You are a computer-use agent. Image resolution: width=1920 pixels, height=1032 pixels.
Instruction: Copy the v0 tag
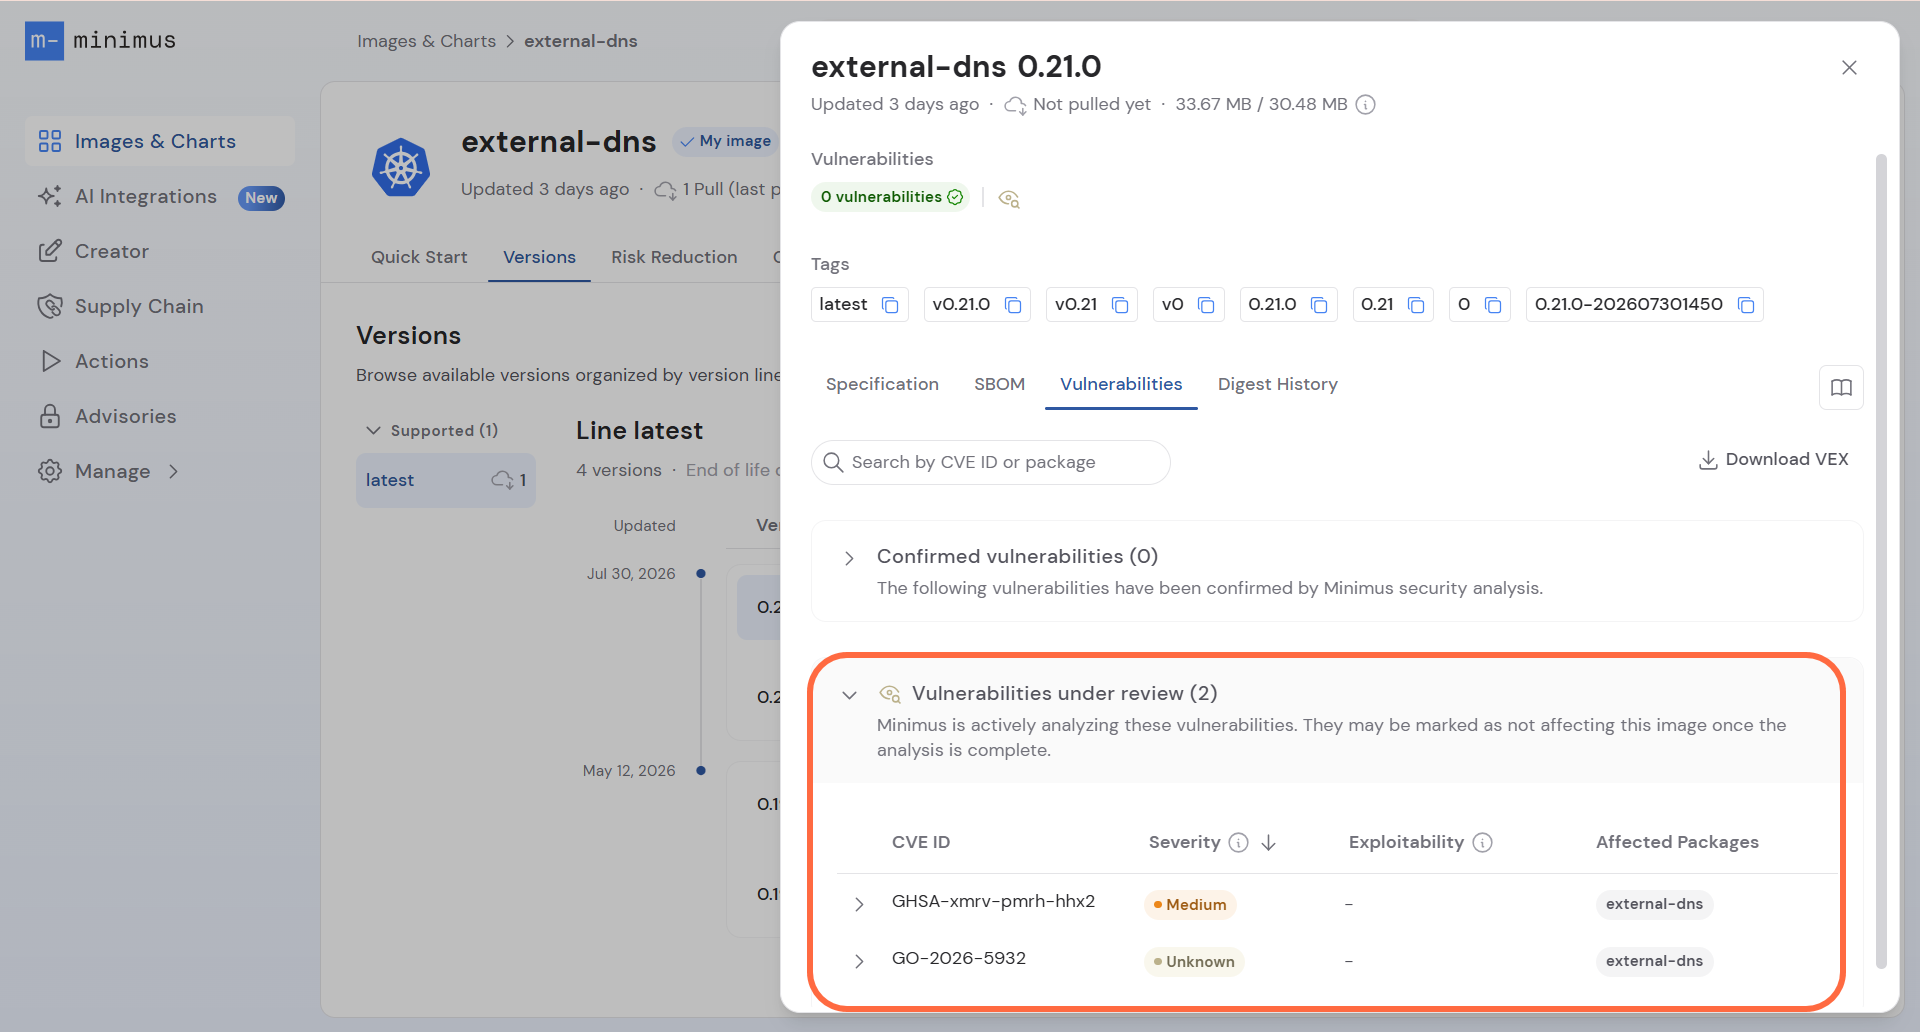tap(1206, 305)
